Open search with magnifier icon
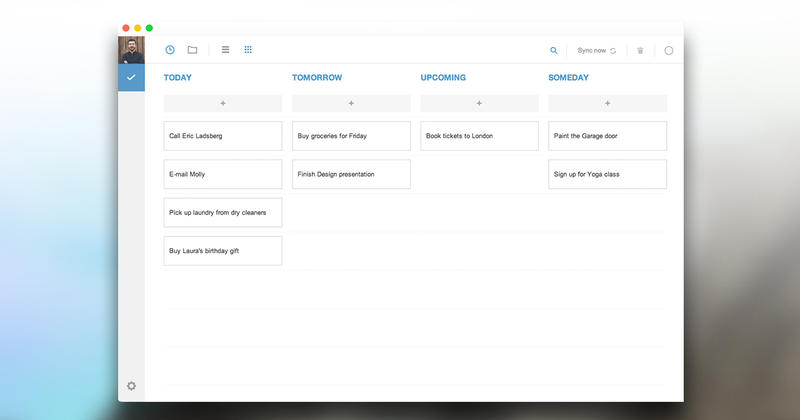 click(554, 51)
